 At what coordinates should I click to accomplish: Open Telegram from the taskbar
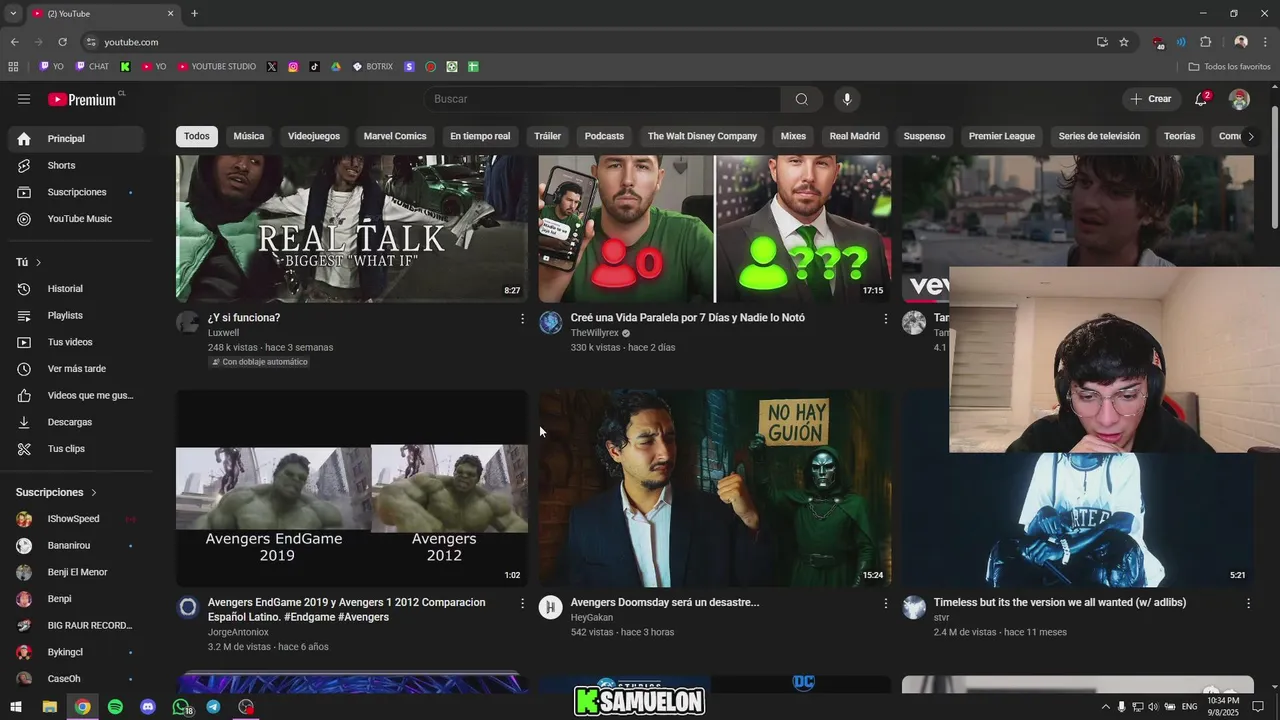[x=213, y=707]
